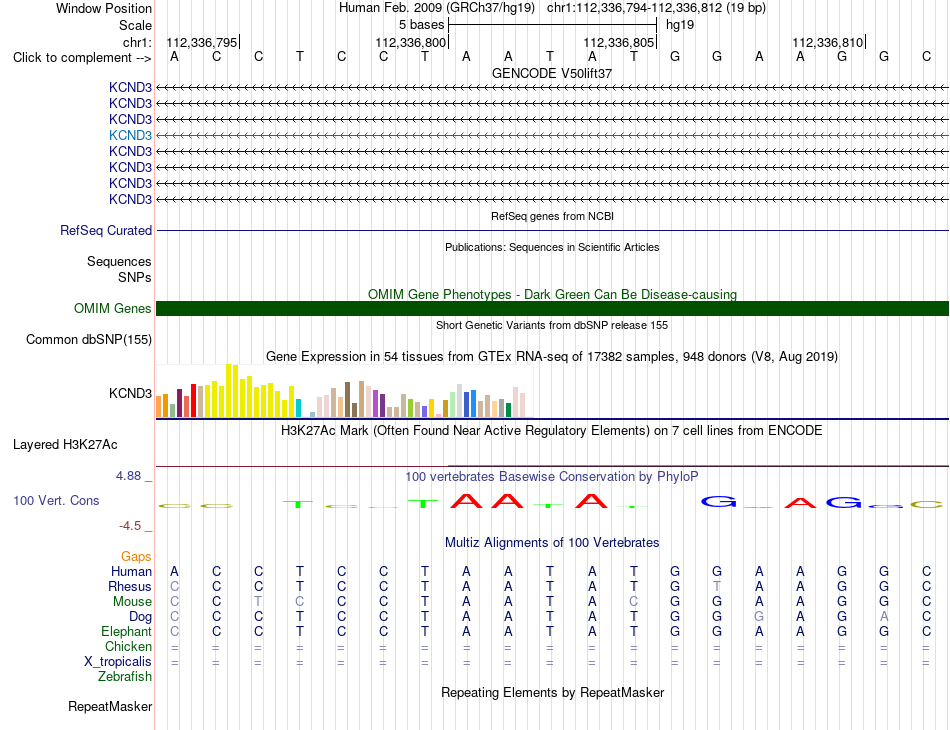Screen dimensions: 950x730
Task: Open the RefSeq Curated track label
Action: point(106,230)
